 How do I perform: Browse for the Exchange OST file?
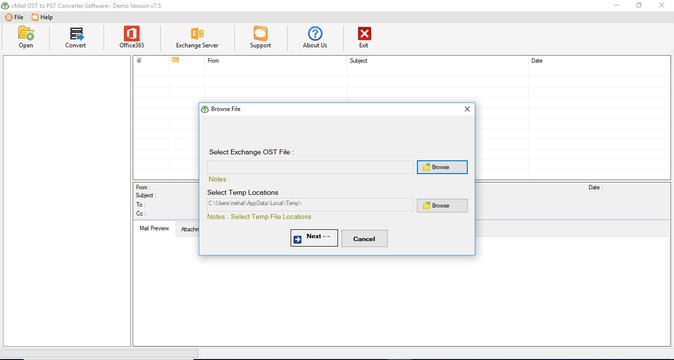(x=442, y=167)
